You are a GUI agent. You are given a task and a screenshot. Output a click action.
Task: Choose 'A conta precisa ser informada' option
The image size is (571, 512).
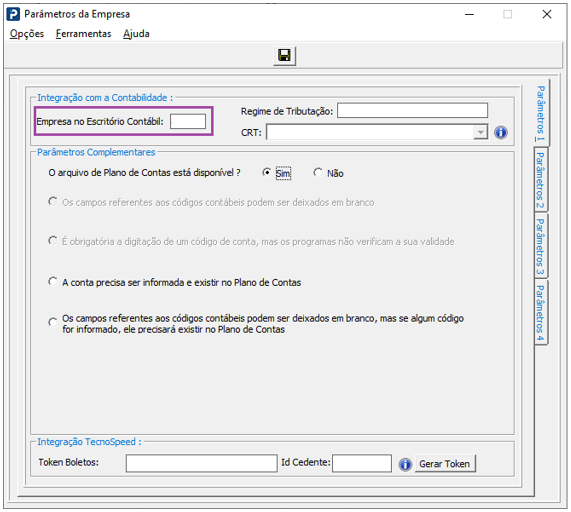[x=53, y=281]
